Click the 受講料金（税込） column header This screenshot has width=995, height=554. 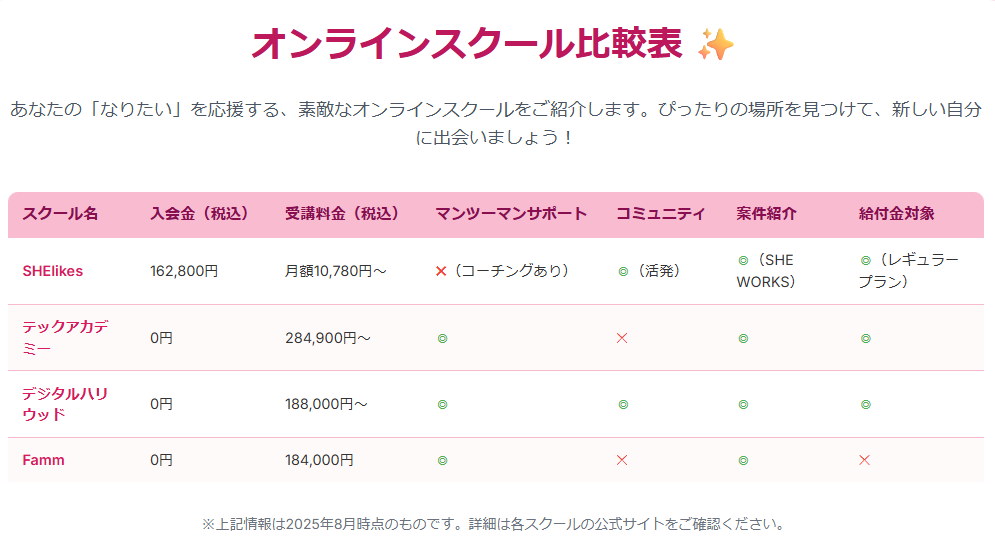click(x=345, y=214)
